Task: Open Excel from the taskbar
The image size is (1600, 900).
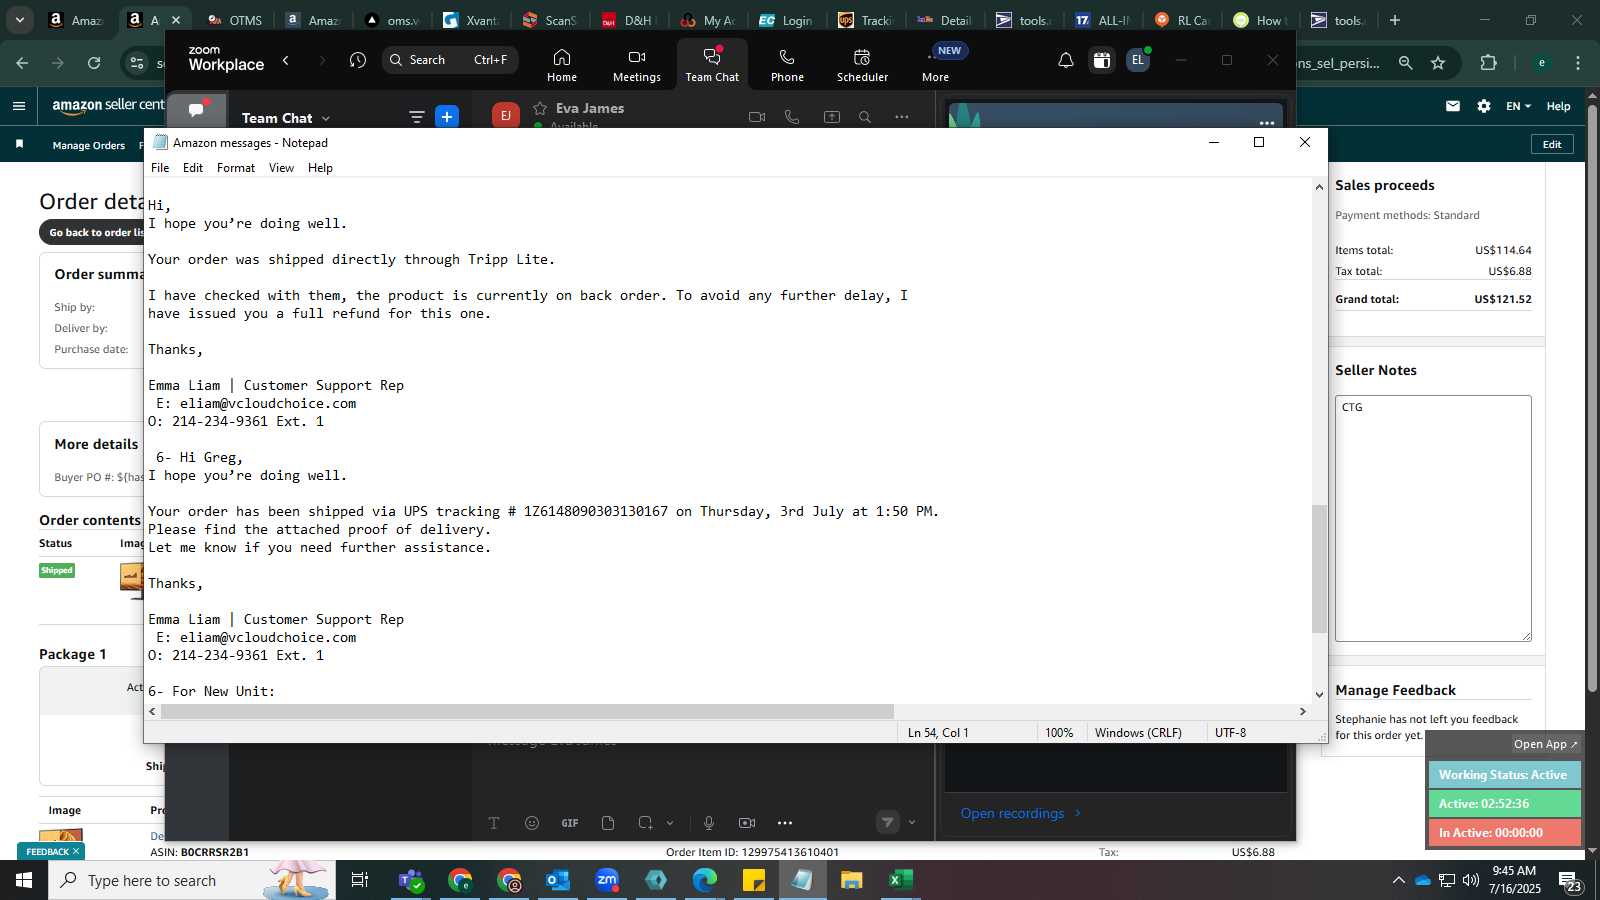Action: (900, 880)
